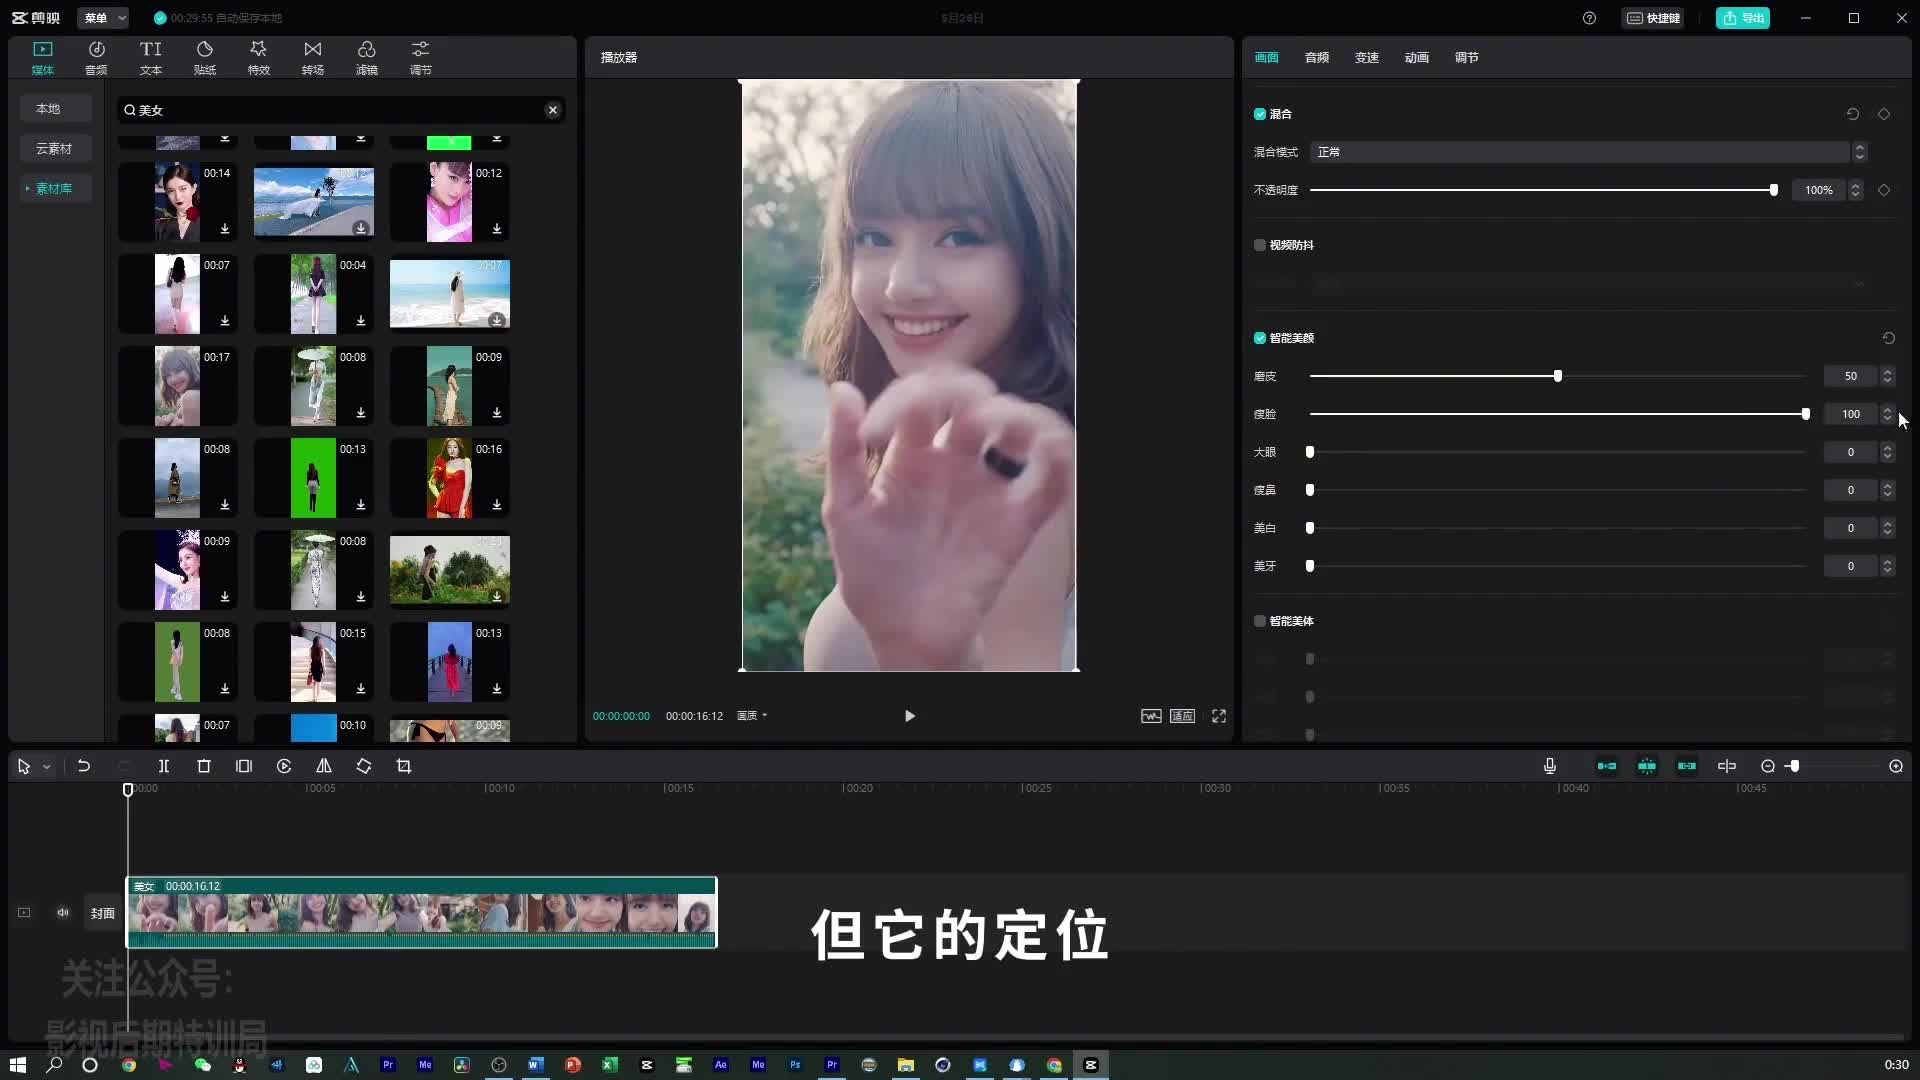Click the 快捷键 shortcuts button
Image resolution: width=1920 pixels, height=1080 pixels.
coord(1653,18)
